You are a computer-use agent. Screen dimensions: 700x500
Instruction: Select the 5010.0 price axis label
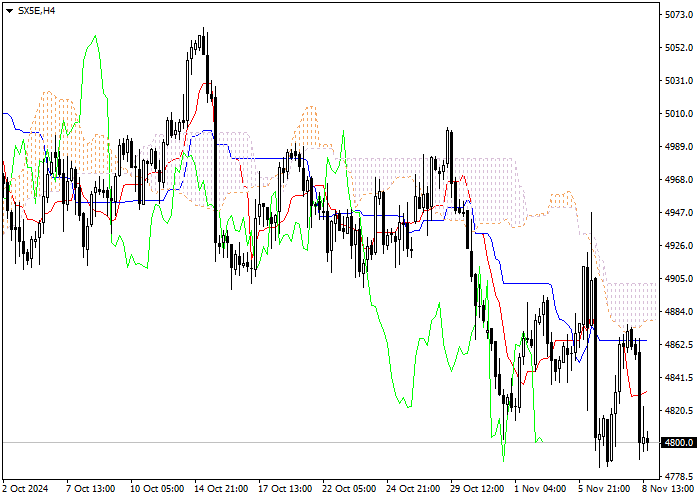(679, 114)
